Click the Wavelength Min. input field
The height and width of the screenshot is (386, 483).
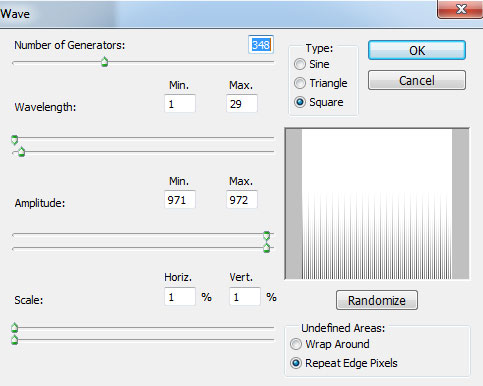click(x=180, y=104)
